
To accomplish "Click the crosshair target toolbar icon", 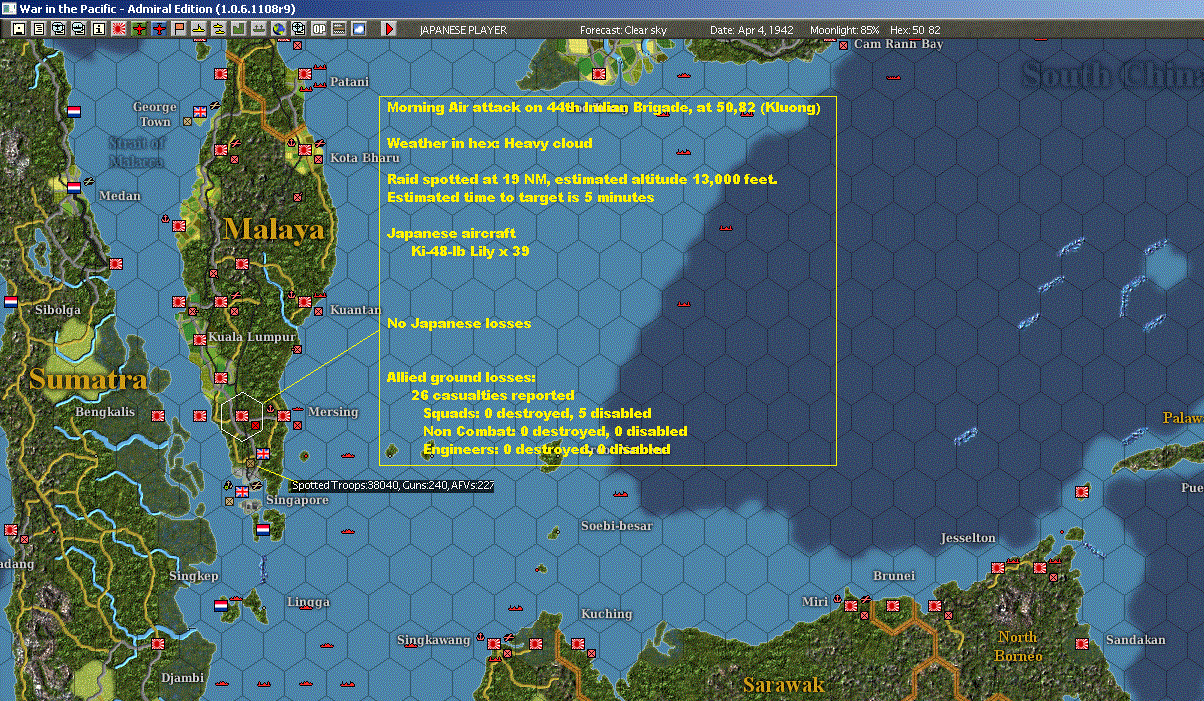I will (298, 29).
